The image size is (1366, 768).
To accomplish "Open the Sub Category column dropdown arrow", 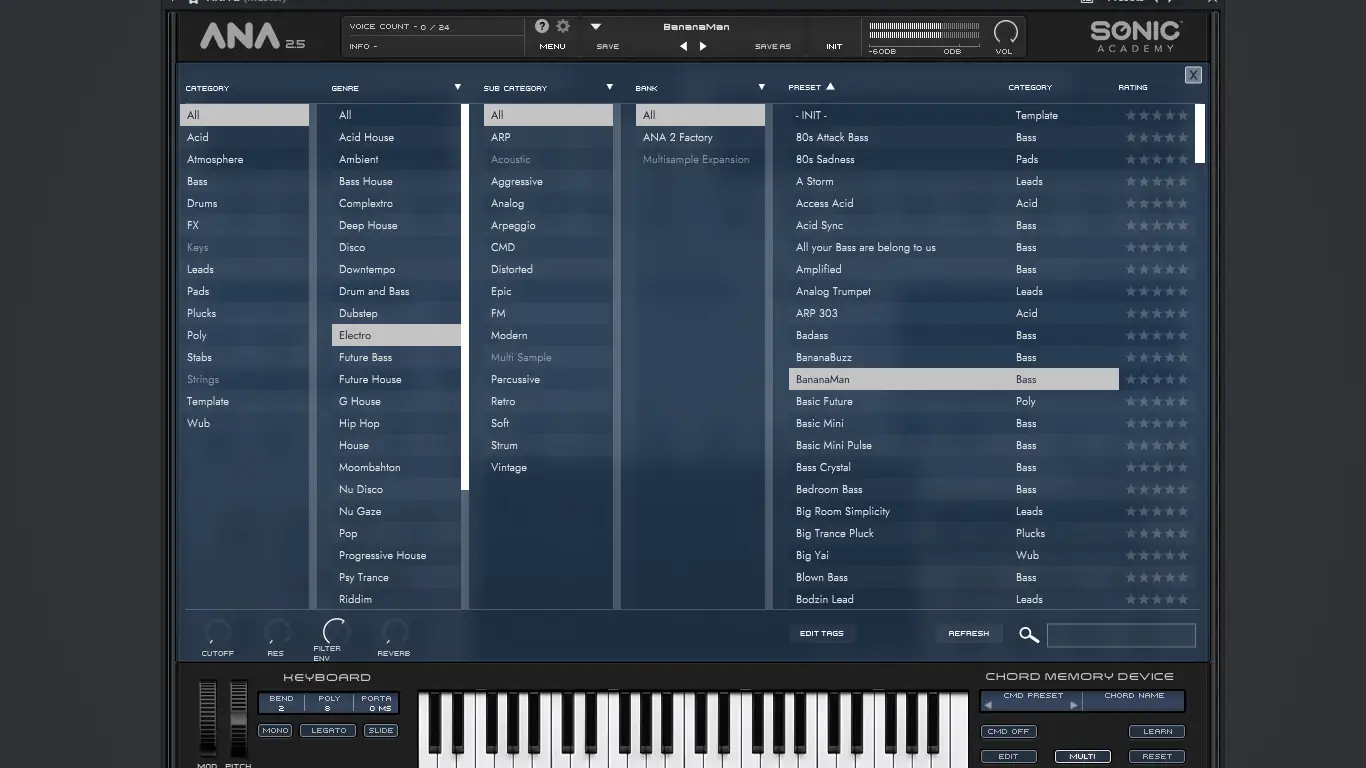I will pos(610,87).
